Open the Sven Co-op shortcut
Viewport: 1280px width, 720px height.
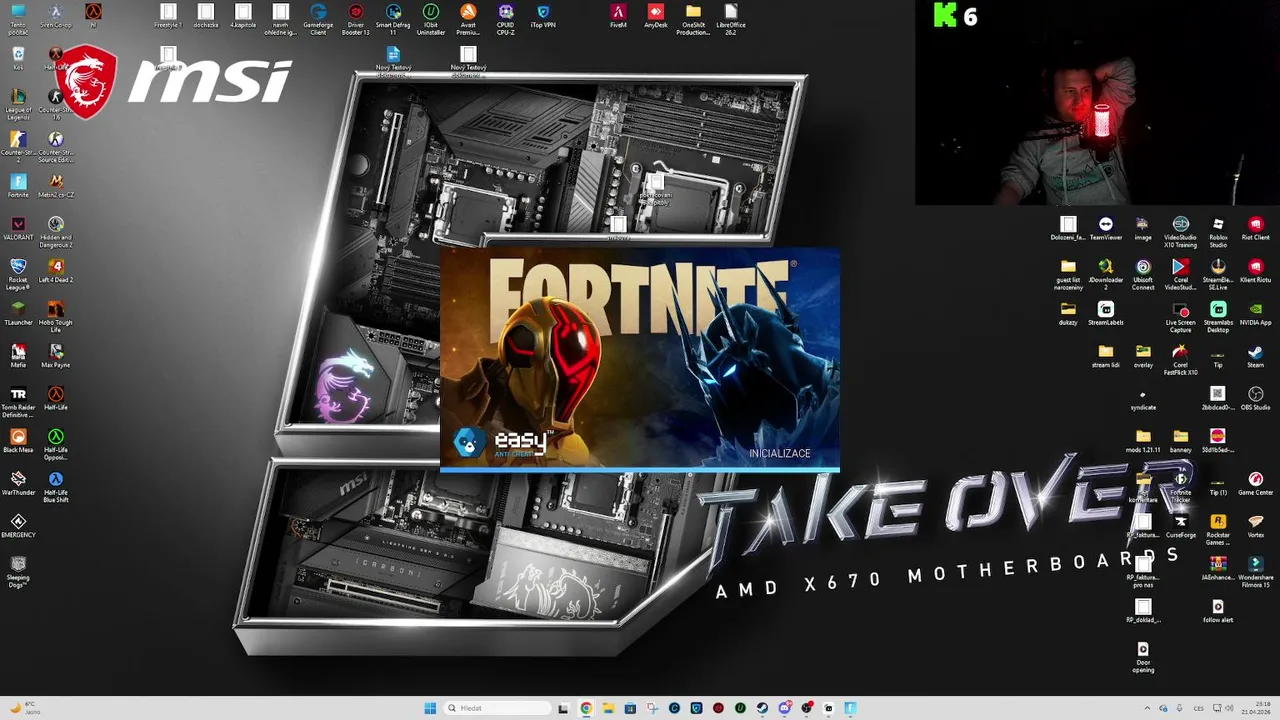pos(56,16)
